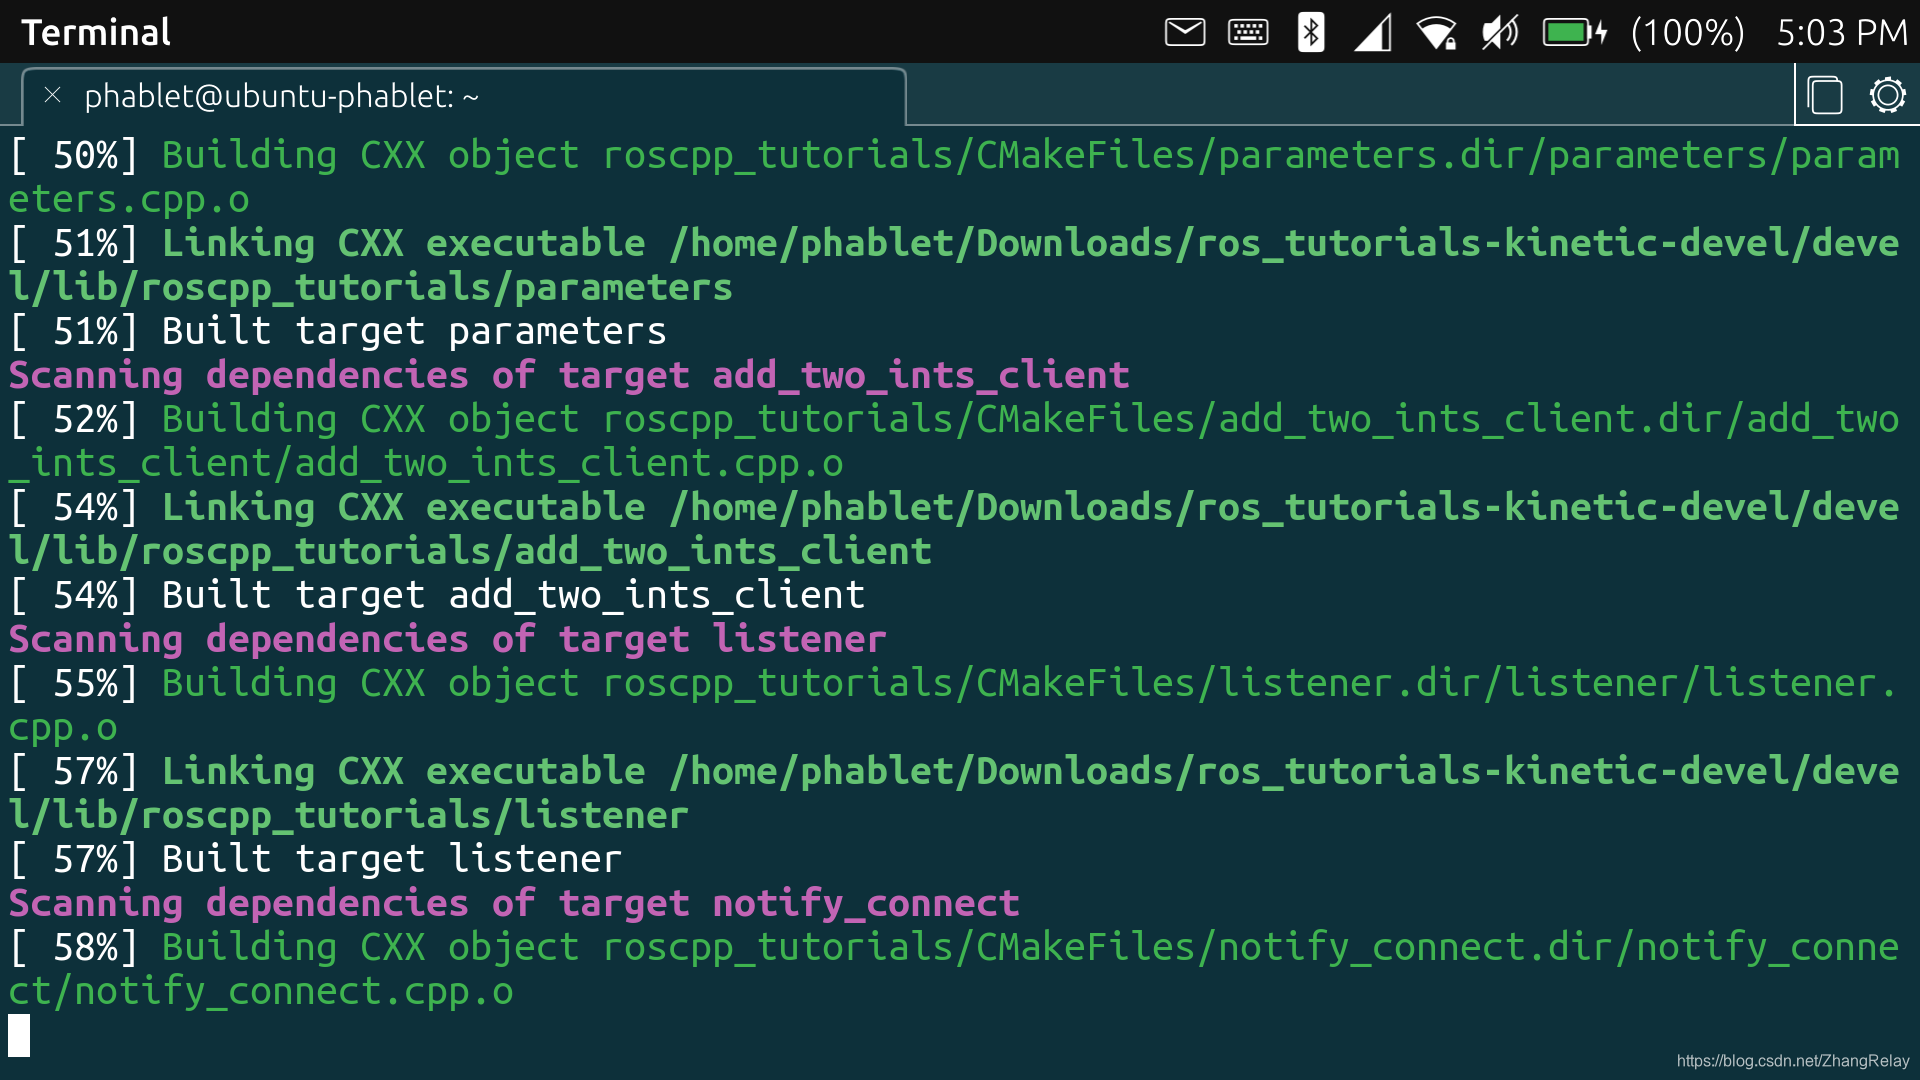Open the cellular signal indicator
Viewport: 1920px width, 1080px height.
(1373, 33)
